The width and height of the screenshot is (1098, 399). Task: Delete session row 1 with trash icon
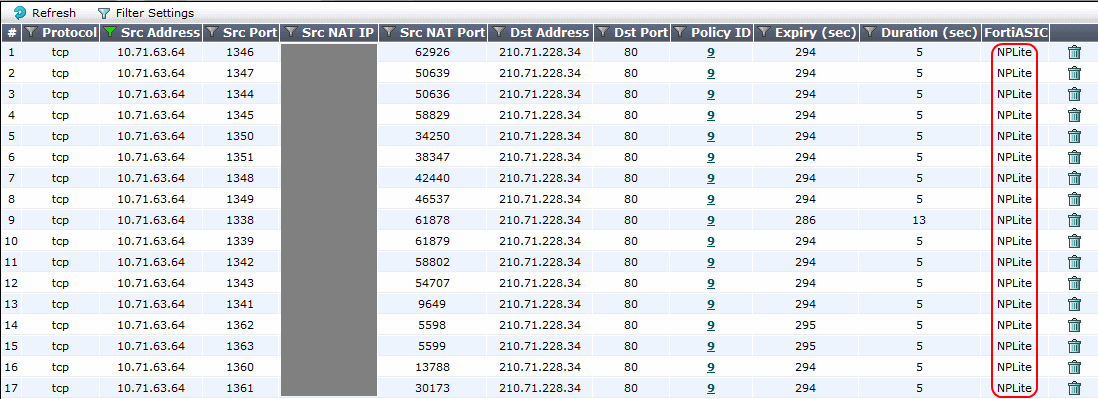coord(1074,52)
